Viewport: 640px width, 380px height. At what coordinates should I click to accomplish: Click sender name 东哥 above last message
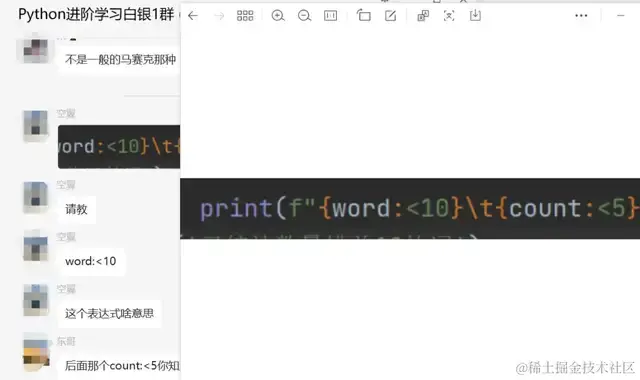click(x=66, y=342)
